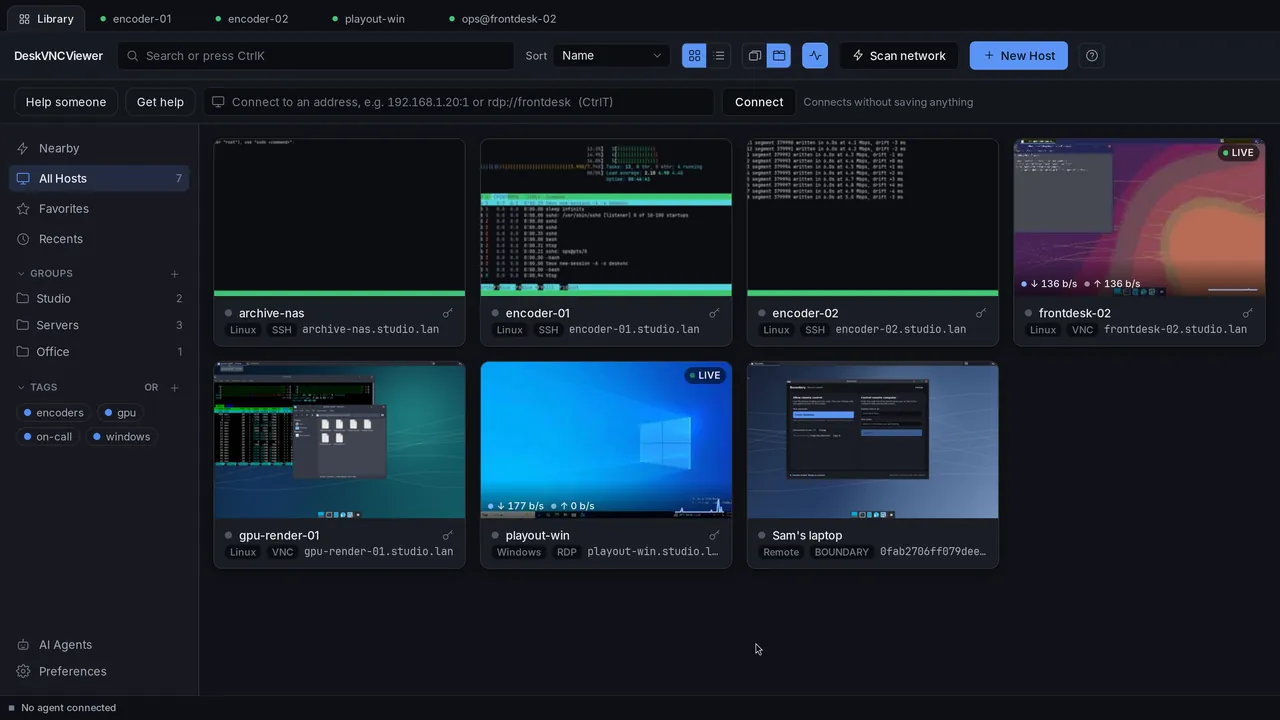Open Preferences settings
The width and height of the screenshot is (1280, 720).
pos(99,672)
